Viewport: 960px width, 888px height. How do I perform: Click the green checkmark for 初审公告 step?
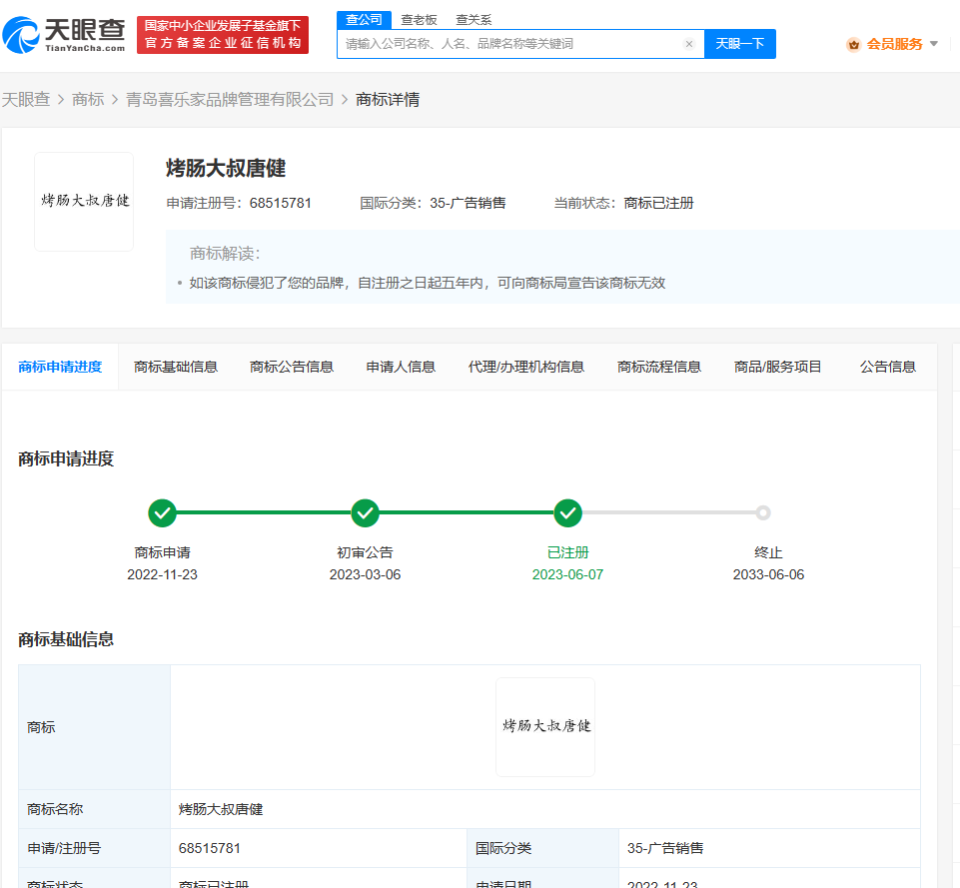tap(365, 513)
